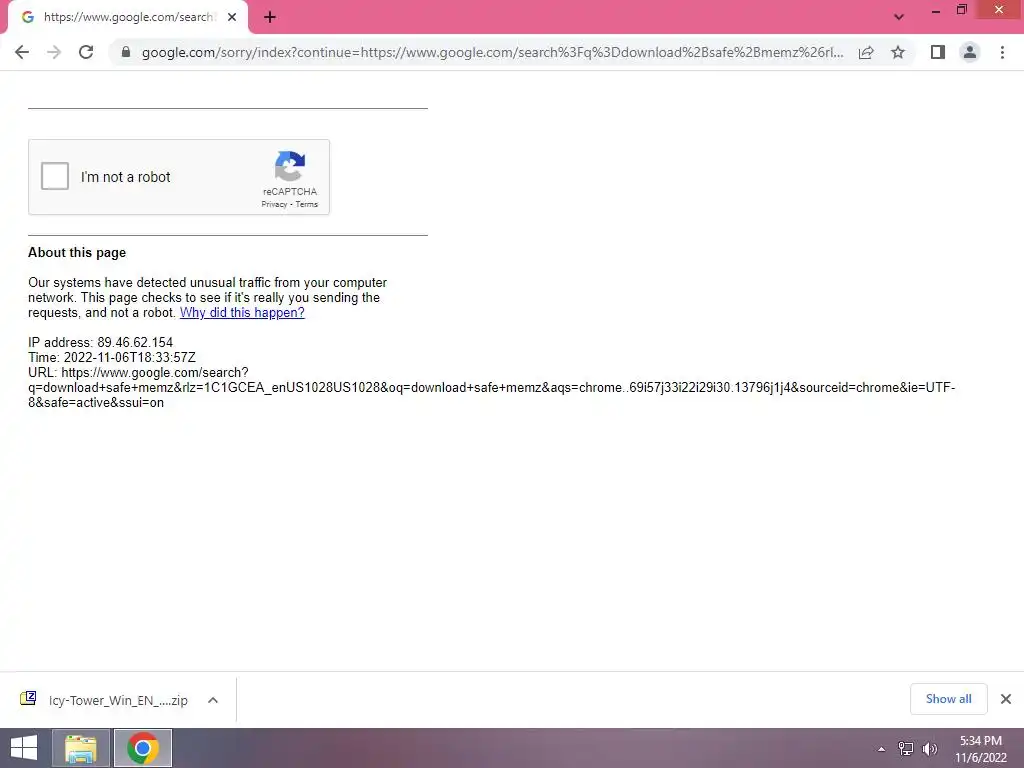Open the Chrome three-dot menu
This screenshot has width=1024, height=768.
click(x=1002, y=52)
